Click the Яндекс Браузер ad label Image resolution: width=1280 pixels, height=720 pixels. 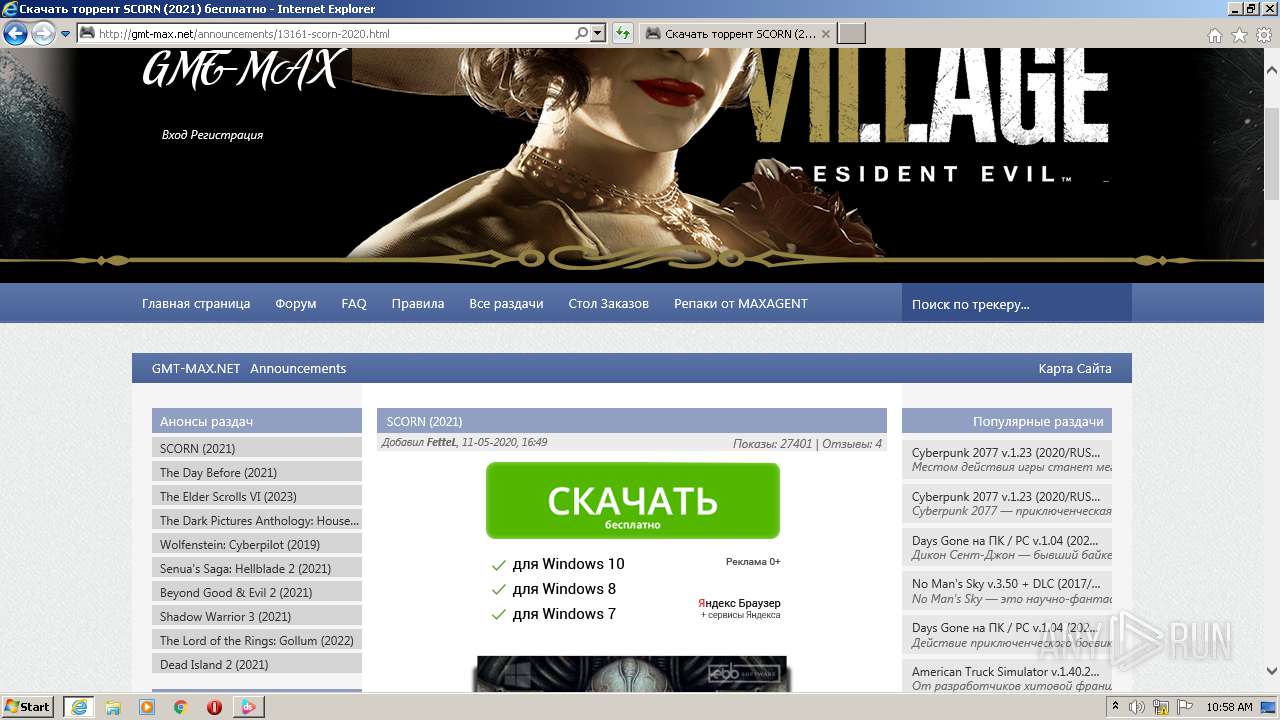click(740, 603)
